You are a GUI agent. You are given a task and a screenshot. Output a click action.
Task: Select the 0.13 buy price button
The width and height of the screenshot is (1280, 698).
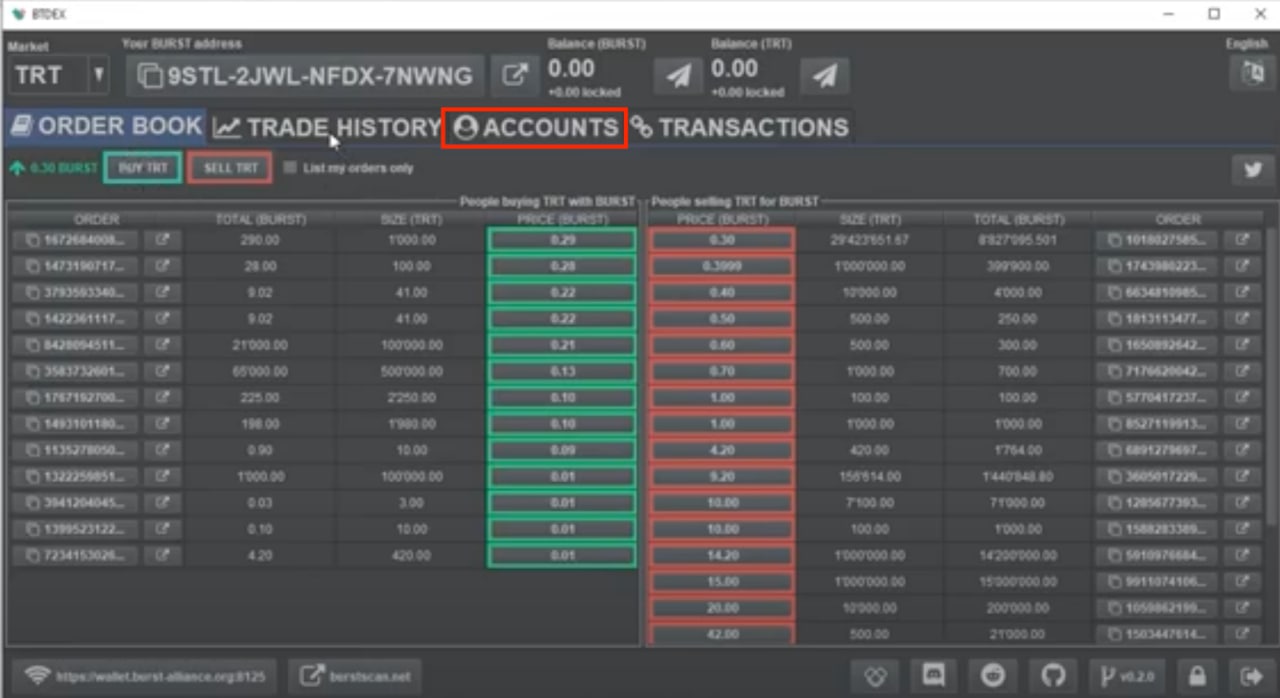pos(561,372)
